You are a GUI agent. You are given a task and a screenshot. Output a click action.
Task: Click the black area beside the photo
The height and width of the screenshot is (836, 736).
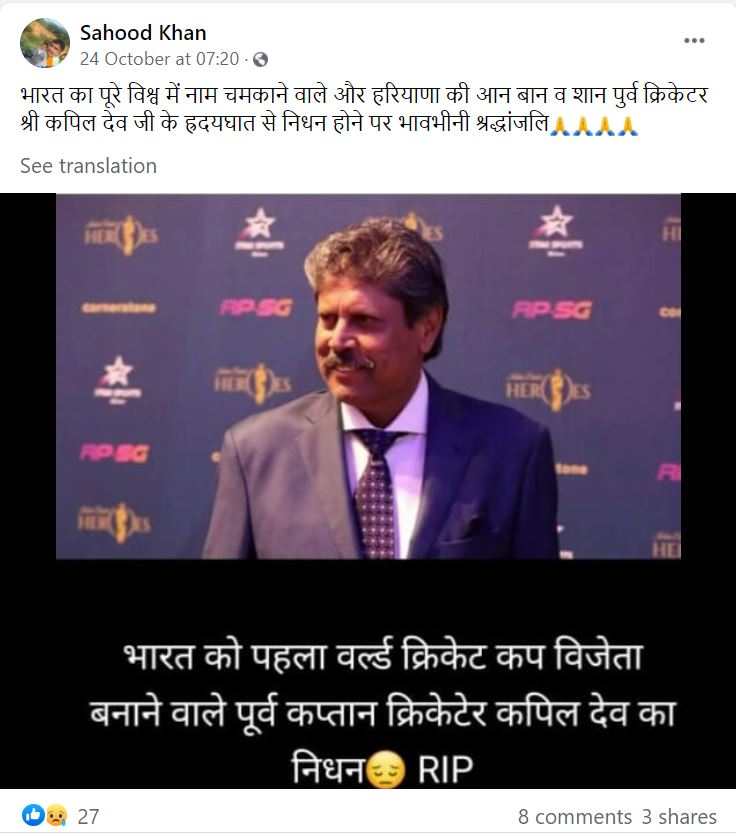click(28, 376)
